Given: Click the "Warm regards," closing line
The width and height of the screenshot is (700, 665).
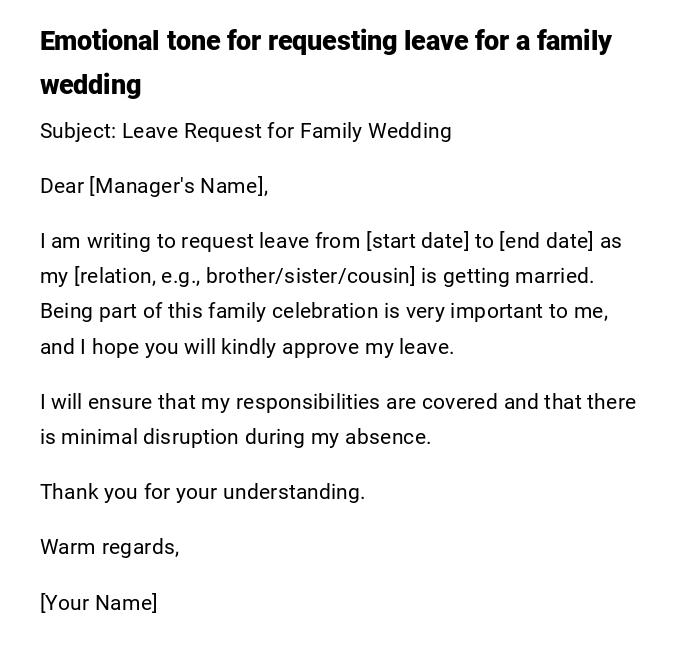Looking at the screenshot, I should click(110, 547).
